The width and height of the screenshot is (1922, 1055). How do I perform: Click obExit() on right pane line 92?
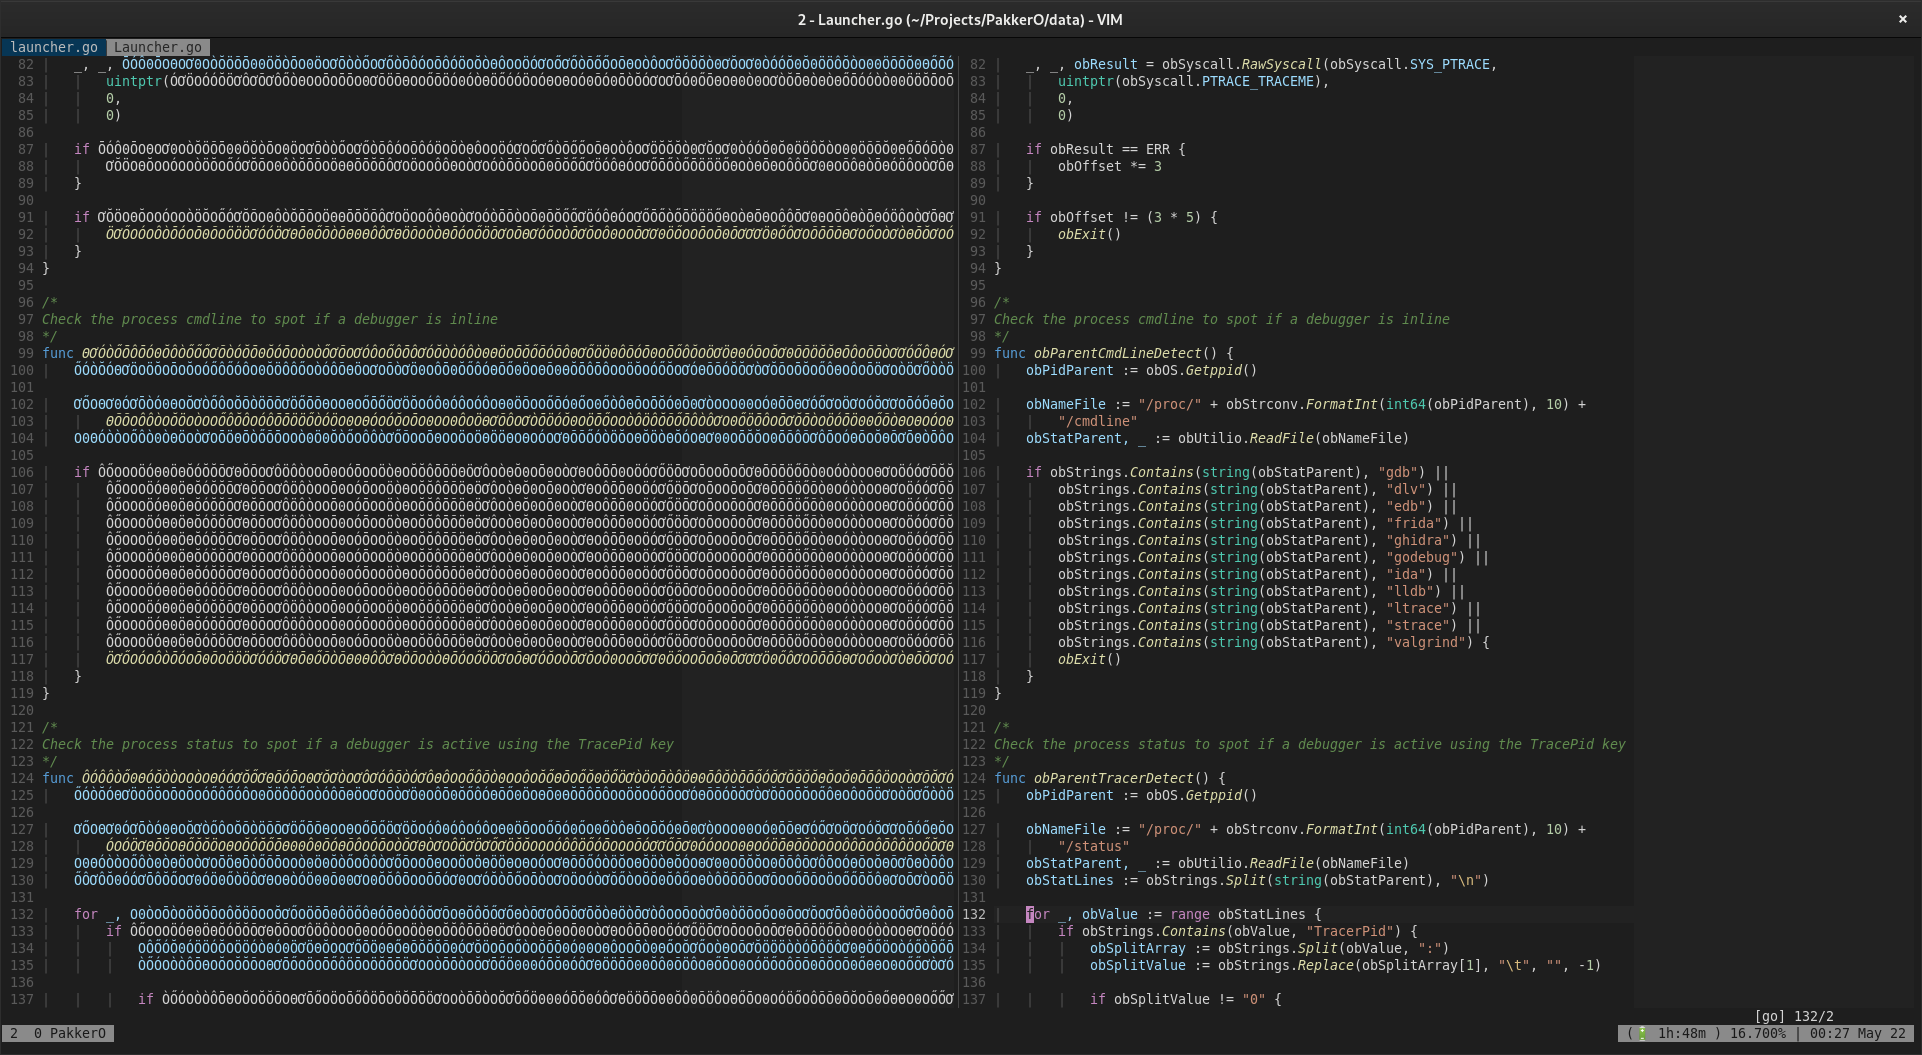click(x=1090, y=234)
